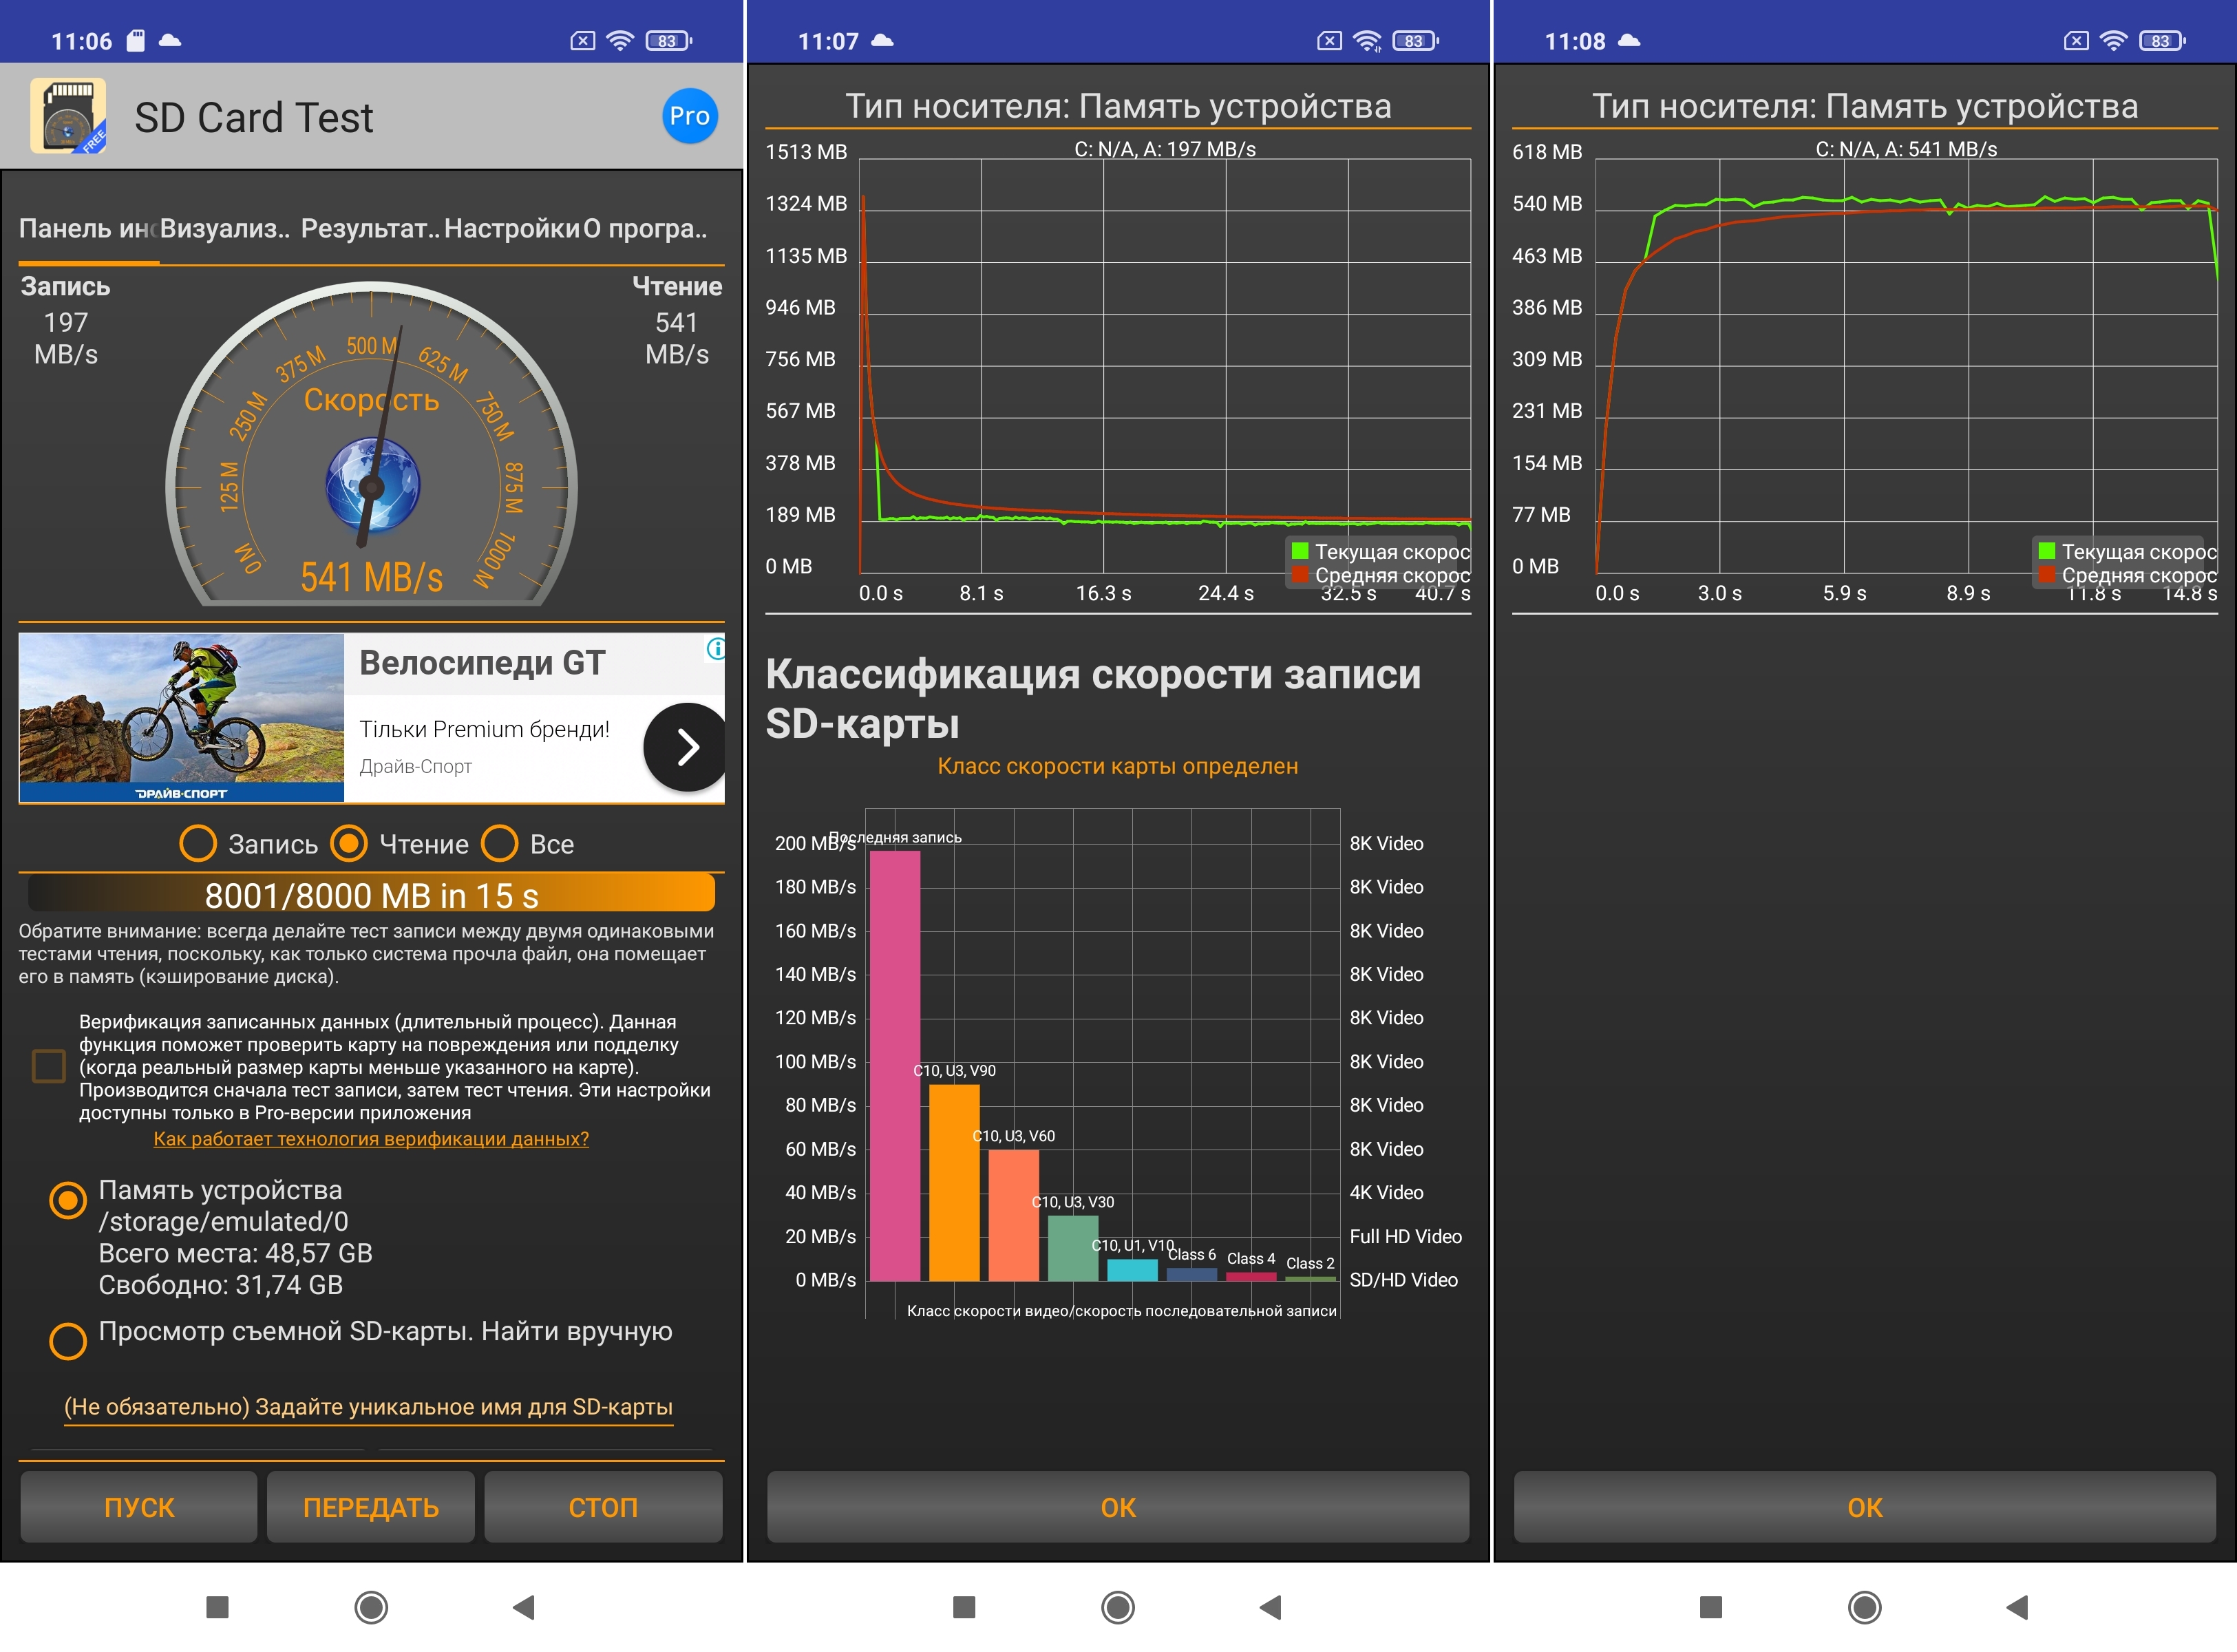Open the data verification technology link

pyautogui.click(x=371, y=1139)
